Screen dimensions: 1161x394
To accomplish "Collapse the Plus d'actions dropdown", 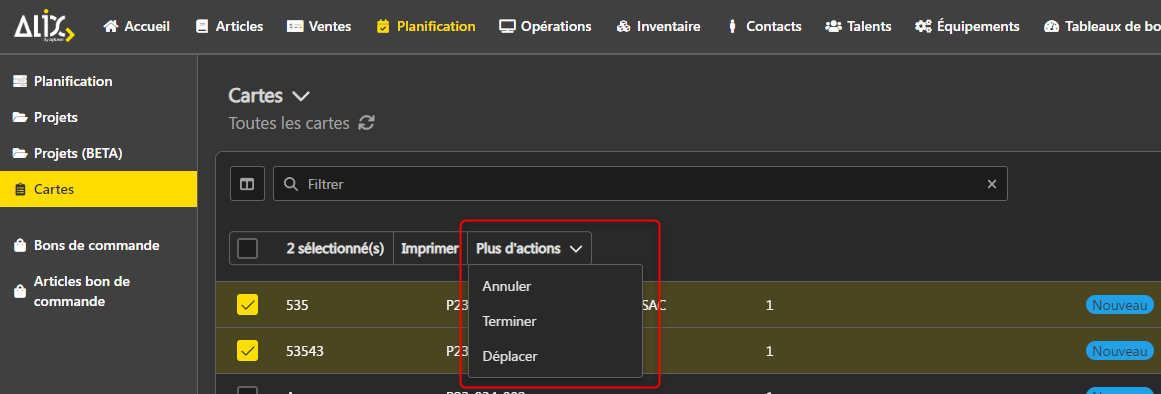I will click(529, 249).
